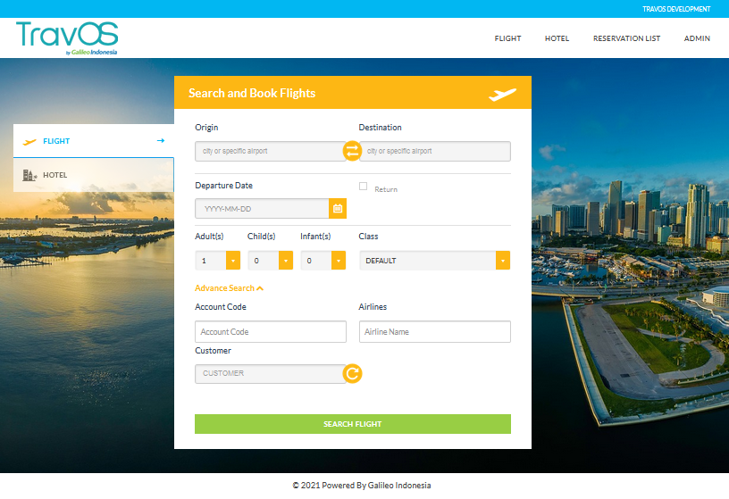Click the airplane icon beside FLIGHT in the sidebar

click(30, 141)
